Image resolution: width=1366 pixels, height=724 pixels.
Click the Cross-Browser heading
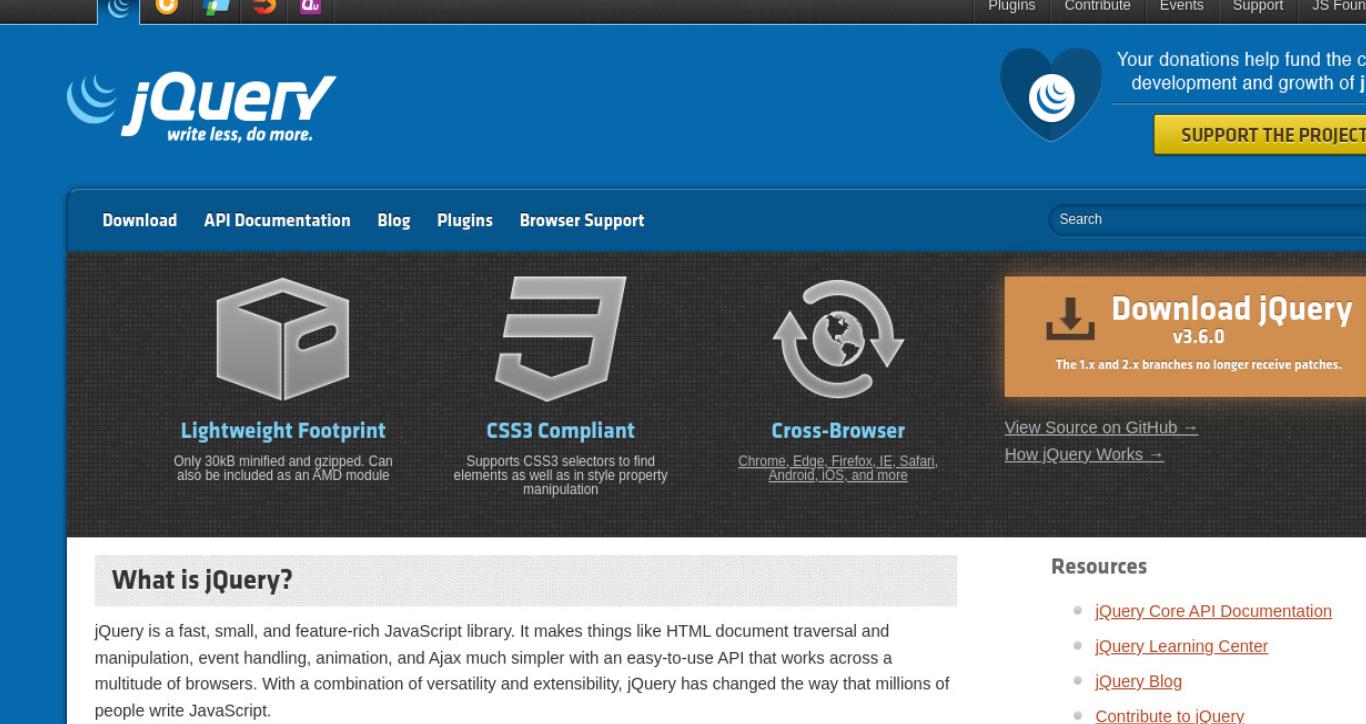coord(838,431)
